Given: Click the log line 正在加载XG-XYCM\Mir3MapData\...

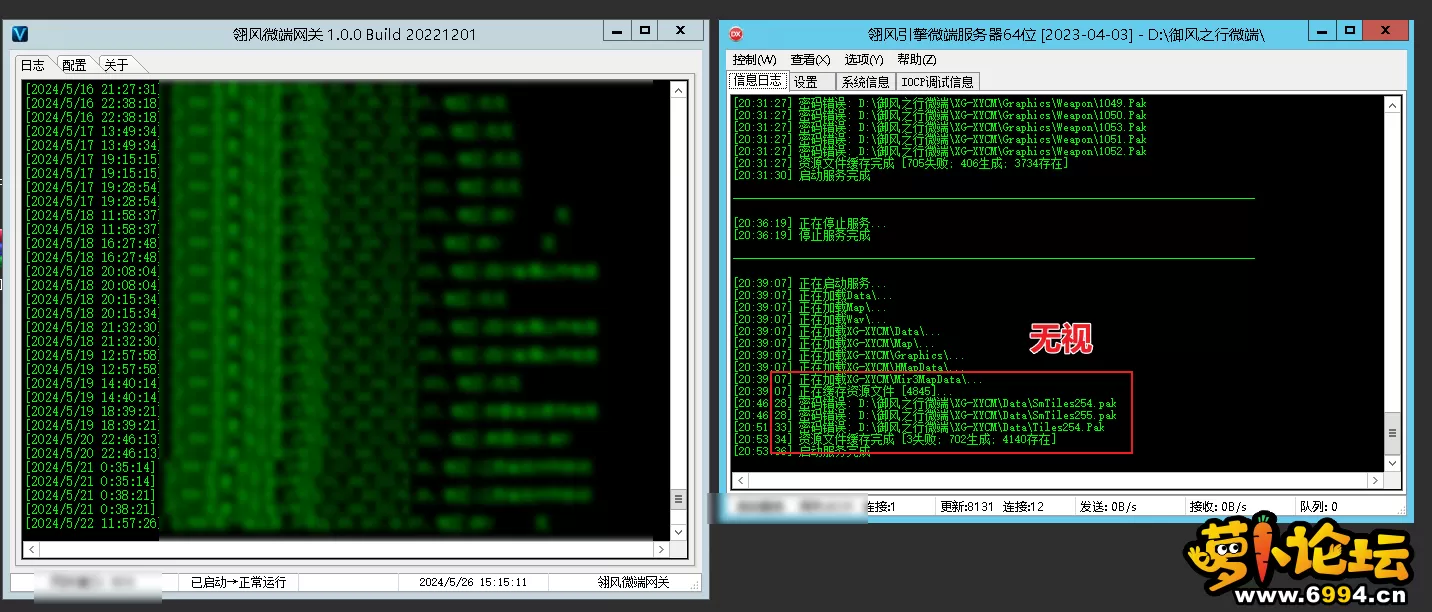Looking at the screenshot, I should pyautogui.click(x=857, y=379).
